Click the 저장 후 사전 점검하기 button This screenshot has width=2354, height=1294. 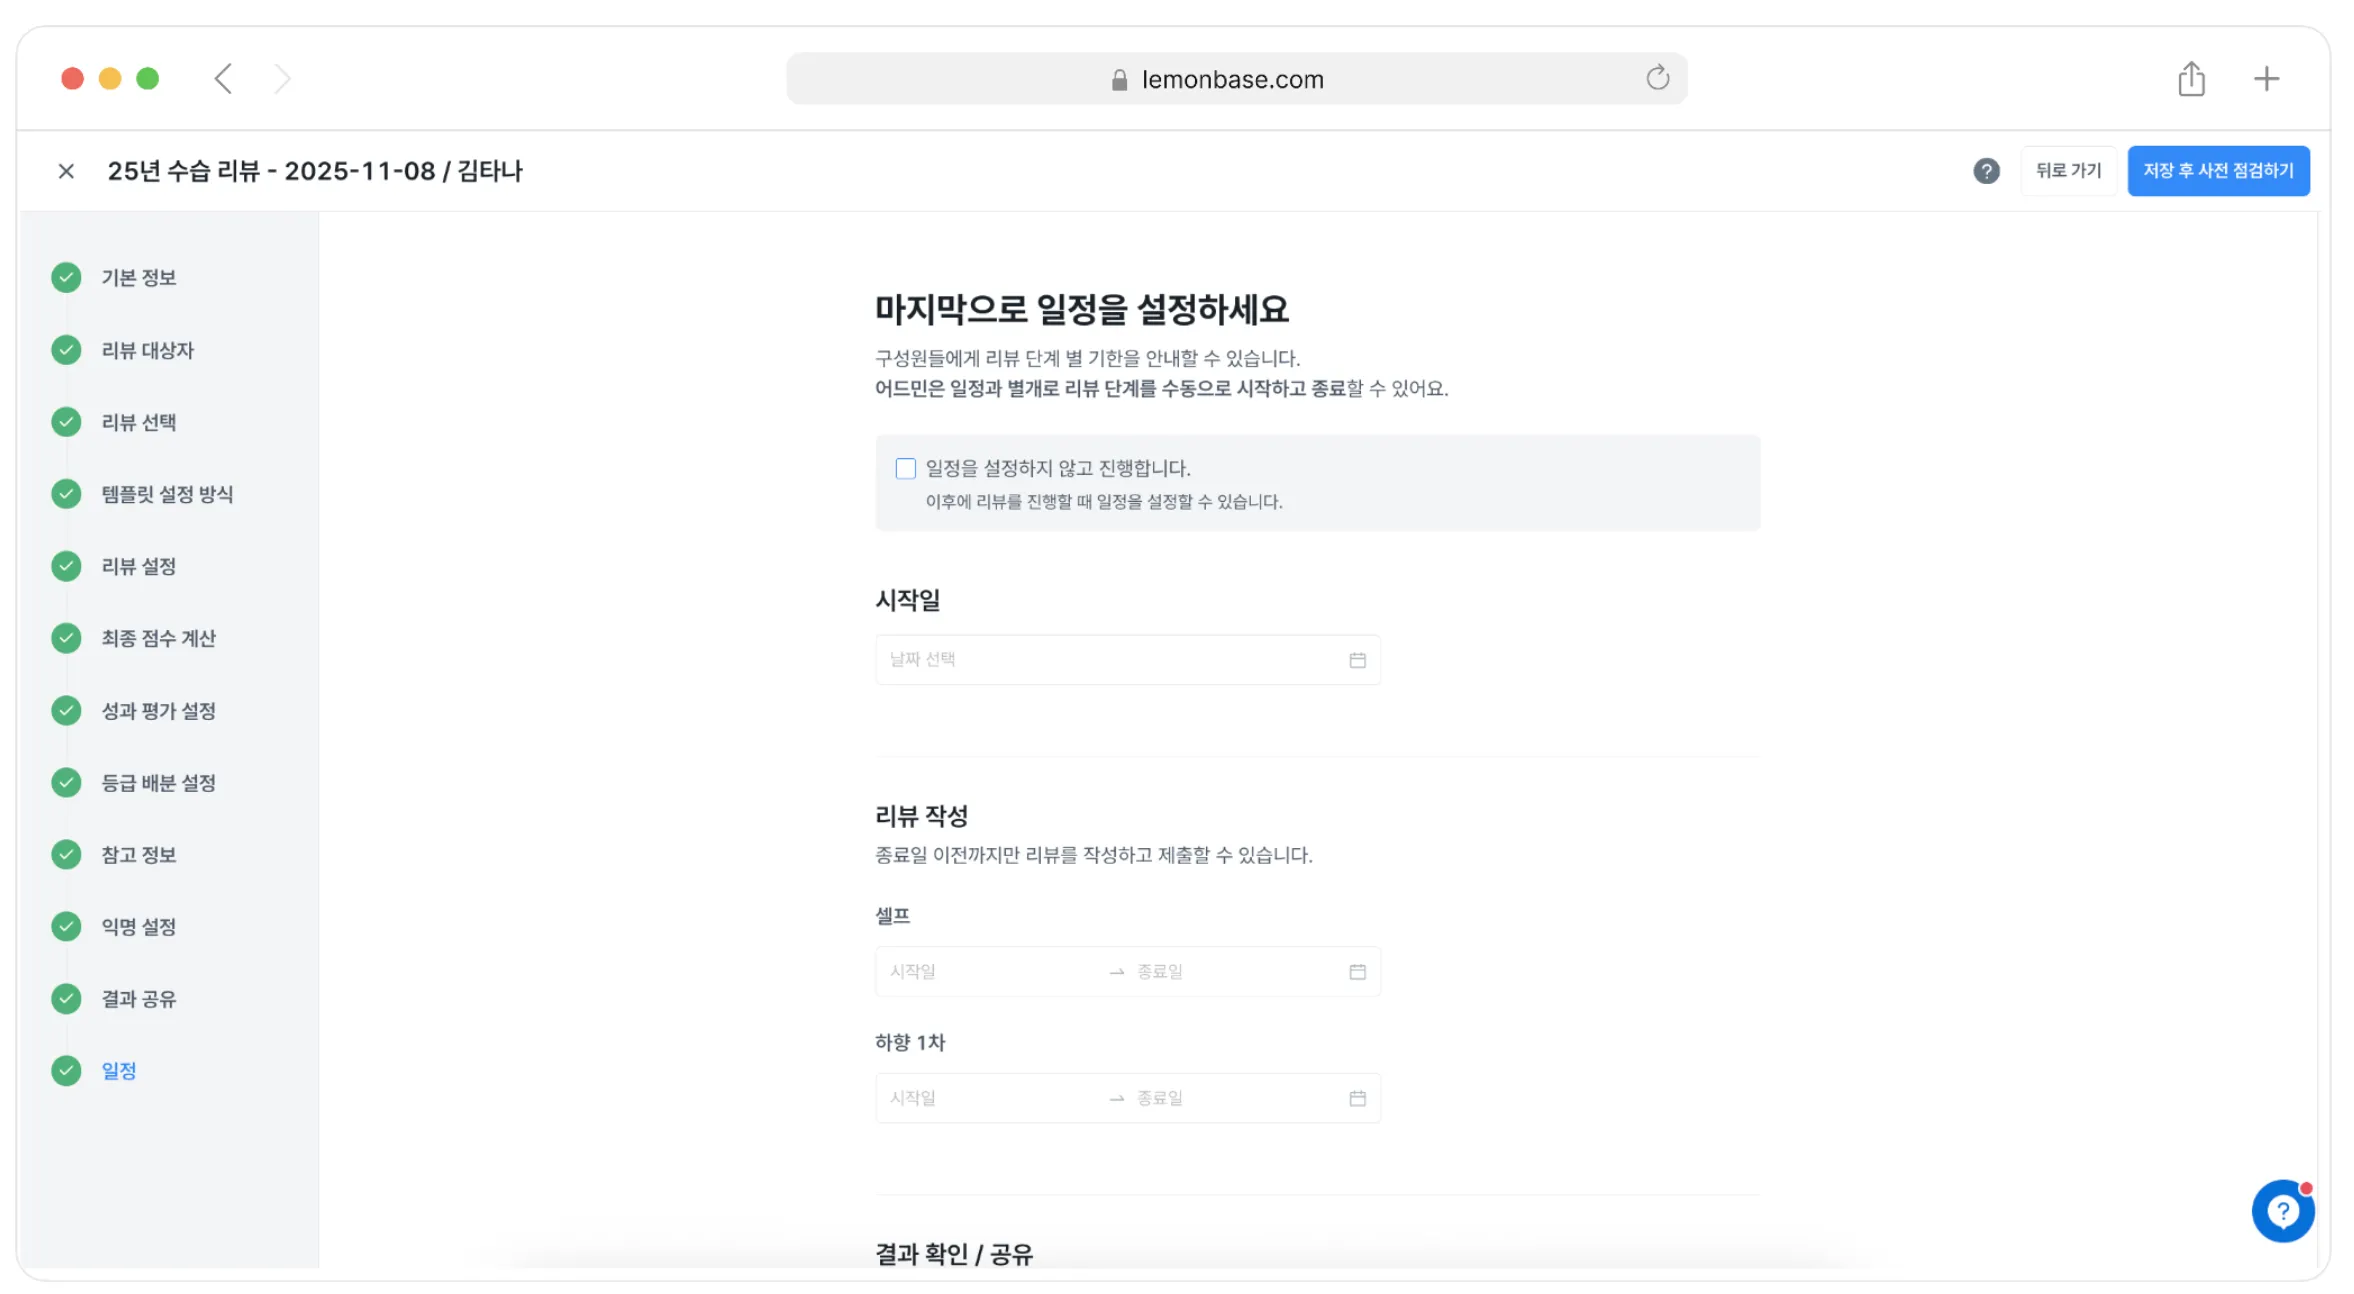point(2218,171)
